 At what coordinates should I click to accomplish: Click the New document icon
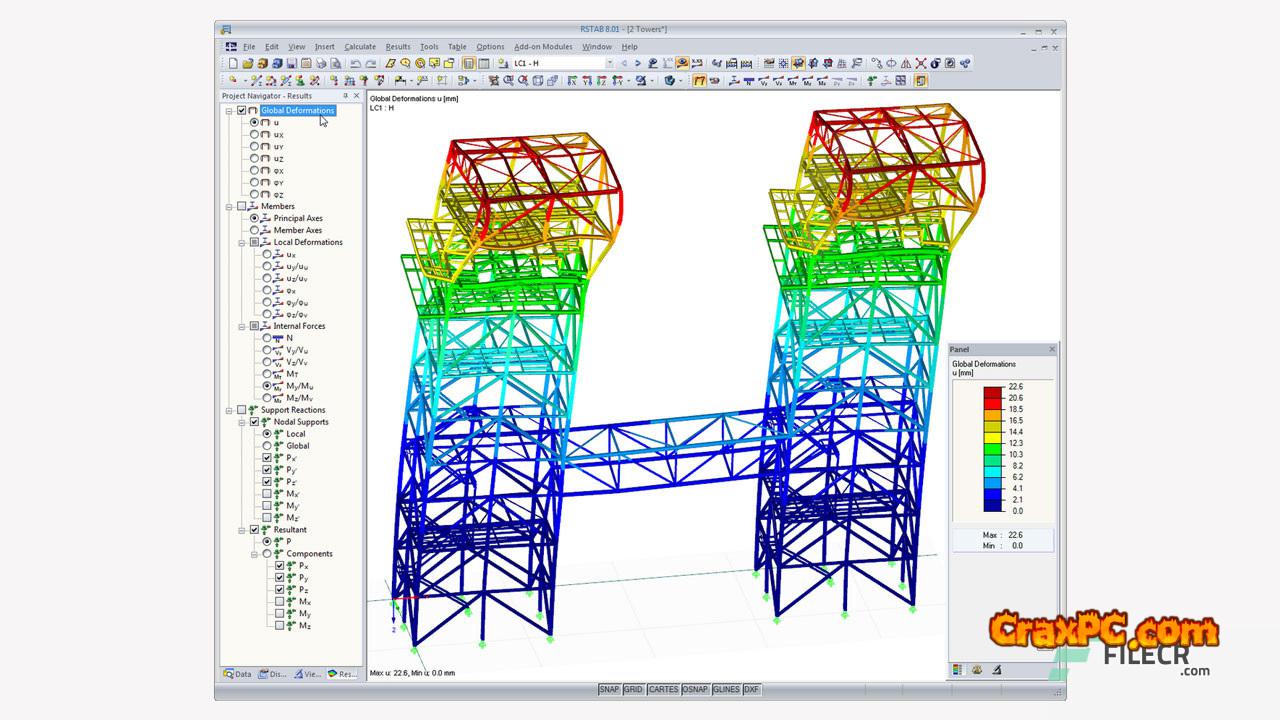(233, 63)
